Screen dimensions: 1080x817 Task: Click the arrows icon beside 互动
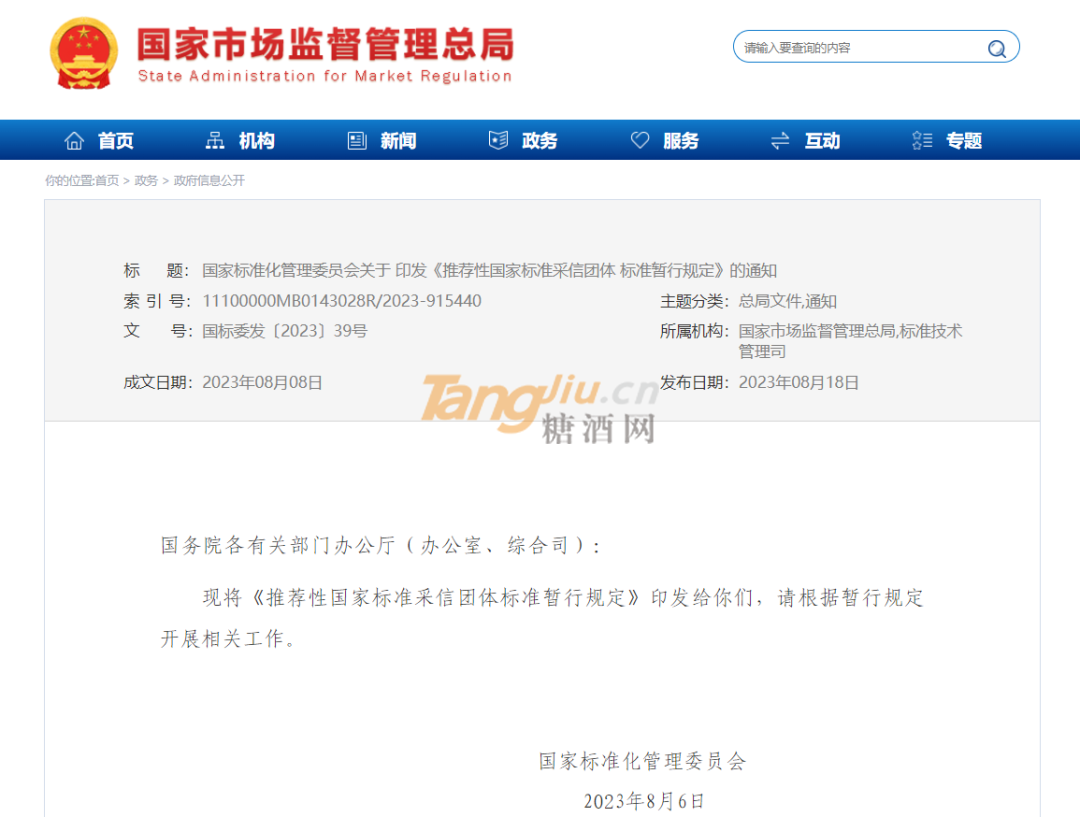pos(781,141)
